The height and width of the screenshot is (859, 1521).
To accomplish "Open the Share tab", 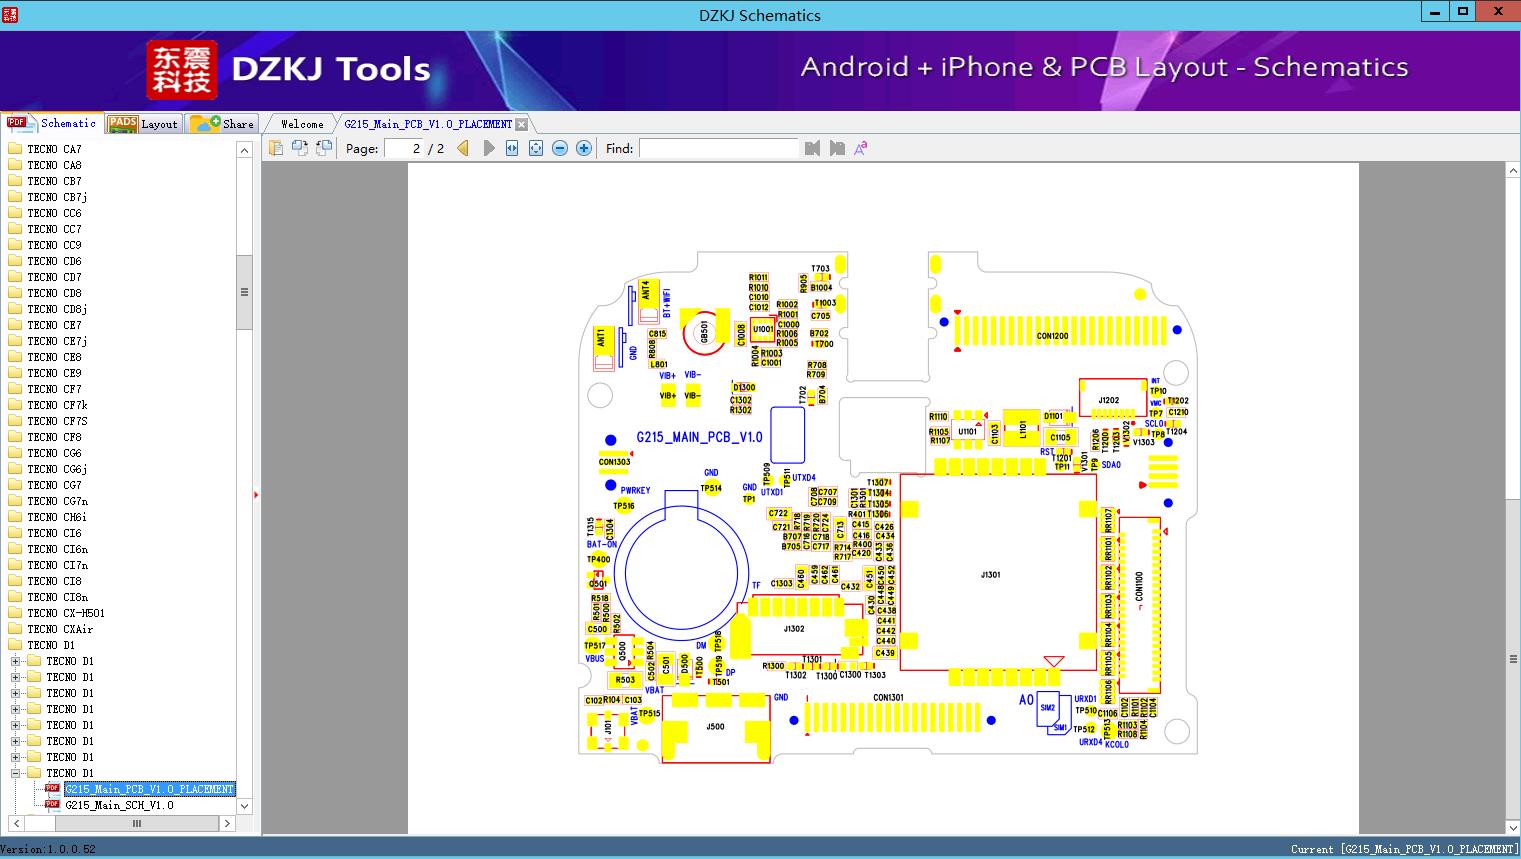I will coord(223,124).
